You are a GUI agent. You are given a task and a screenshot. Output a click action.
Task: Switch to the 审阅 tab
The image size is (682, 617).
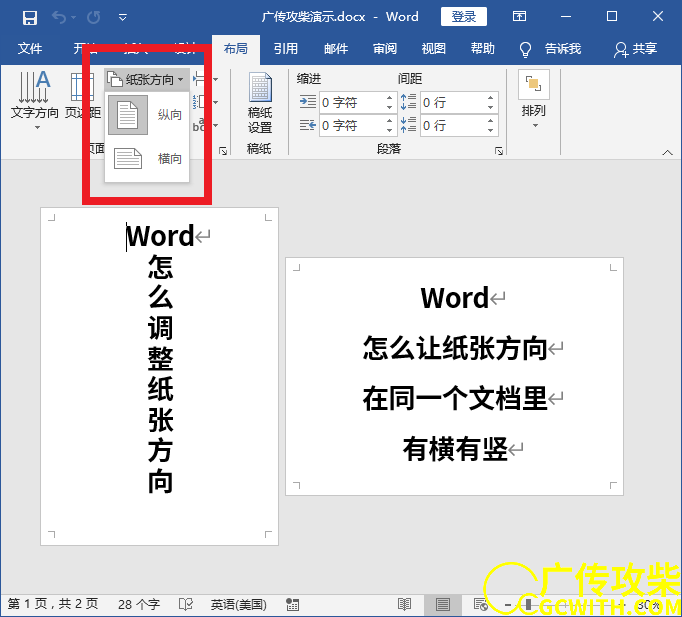[x=385, y=48]
